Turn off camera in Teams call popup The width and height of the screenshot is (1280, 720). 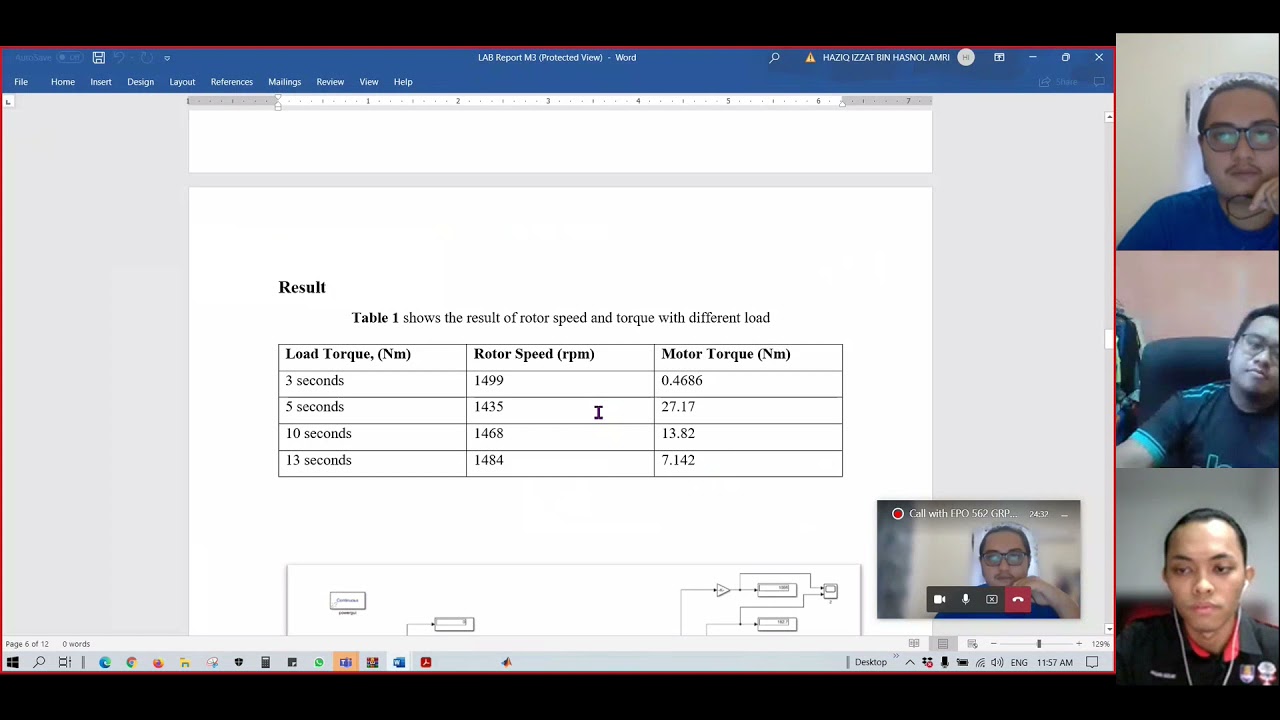[x=939, y=599]
